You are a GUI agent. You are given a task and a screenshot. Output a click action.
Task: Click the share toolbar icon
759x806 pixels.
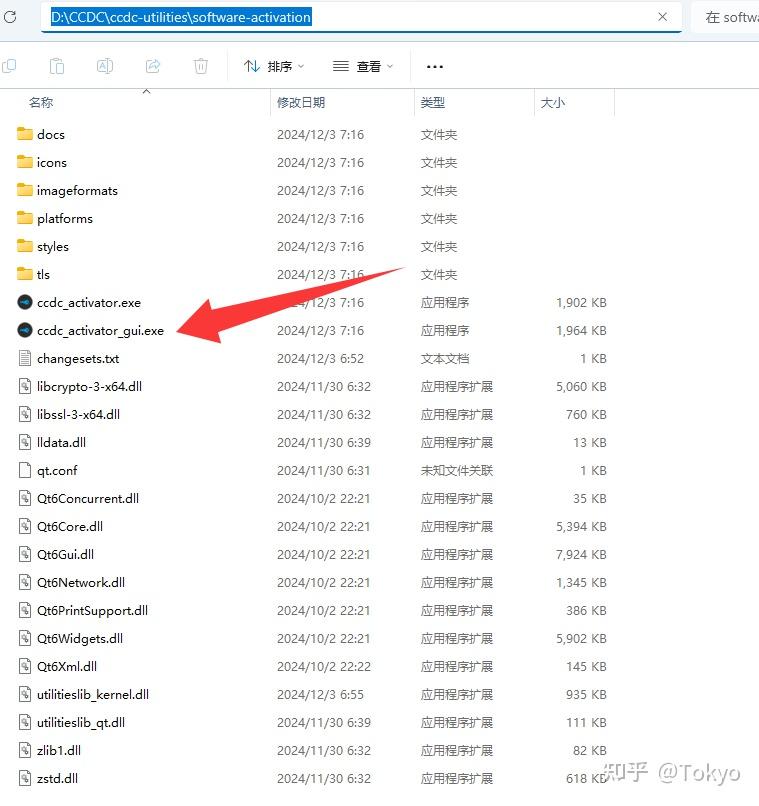pyautogui.click(x=153, y=66)
